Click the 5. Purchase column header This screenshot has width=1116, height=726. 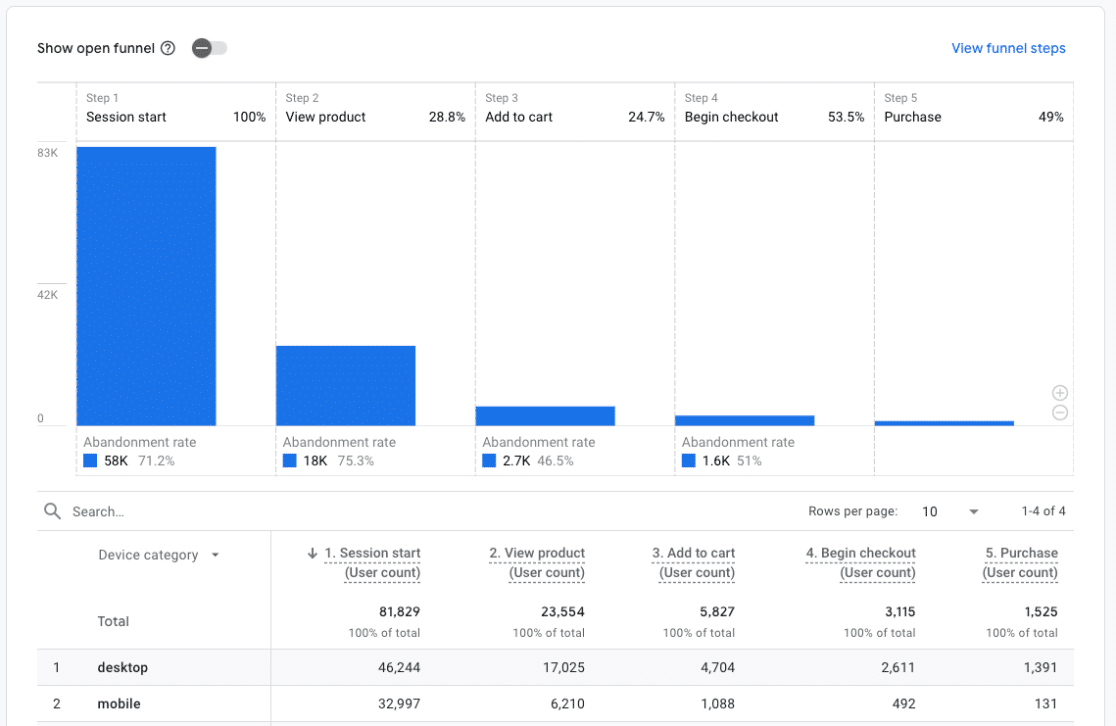[1022, 552]
